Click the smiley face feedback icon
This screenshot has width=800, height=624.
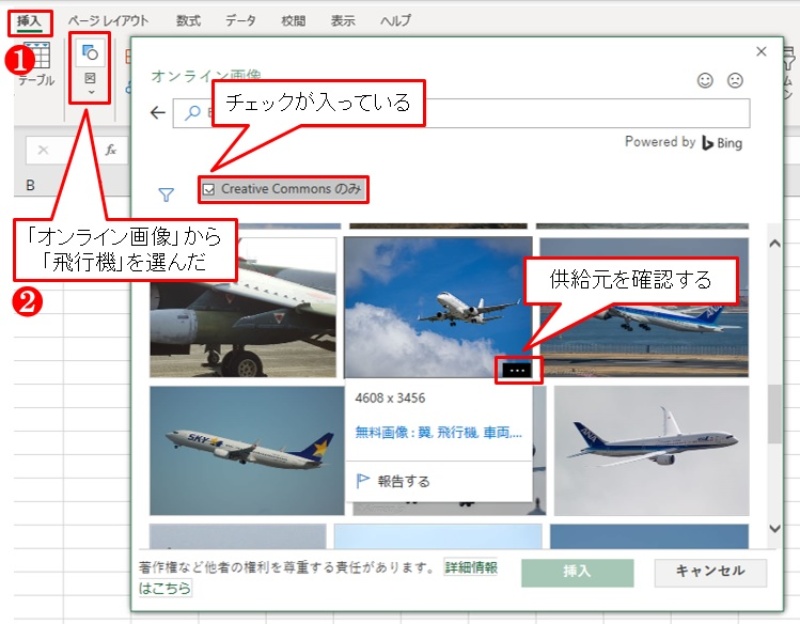(705, 81)
